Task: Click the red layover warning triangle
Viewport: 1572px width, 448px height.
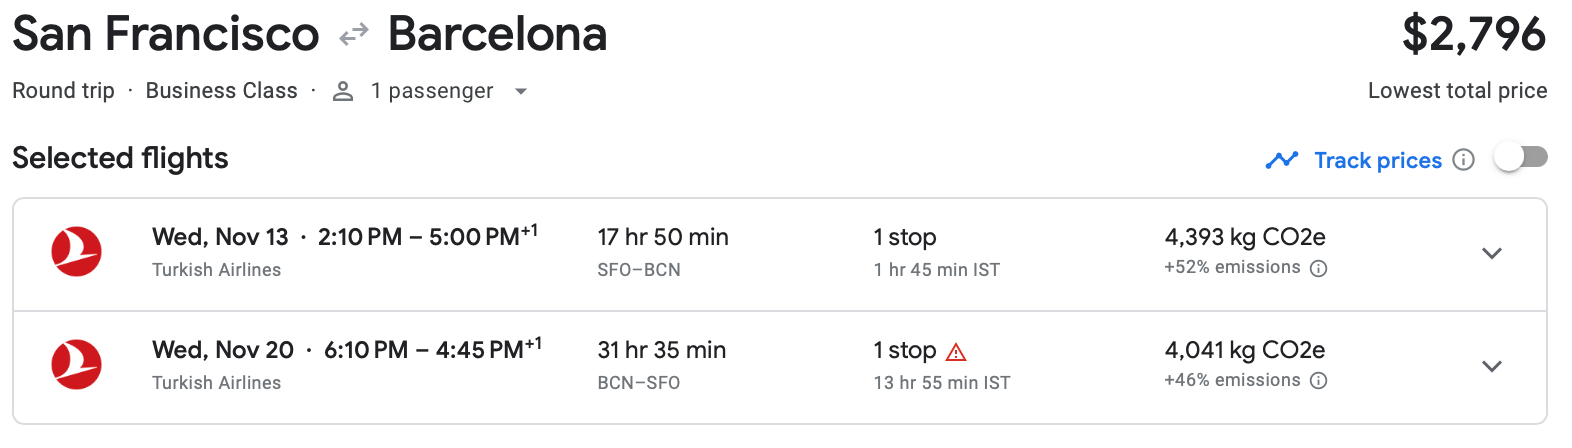Action: point(956,352)
